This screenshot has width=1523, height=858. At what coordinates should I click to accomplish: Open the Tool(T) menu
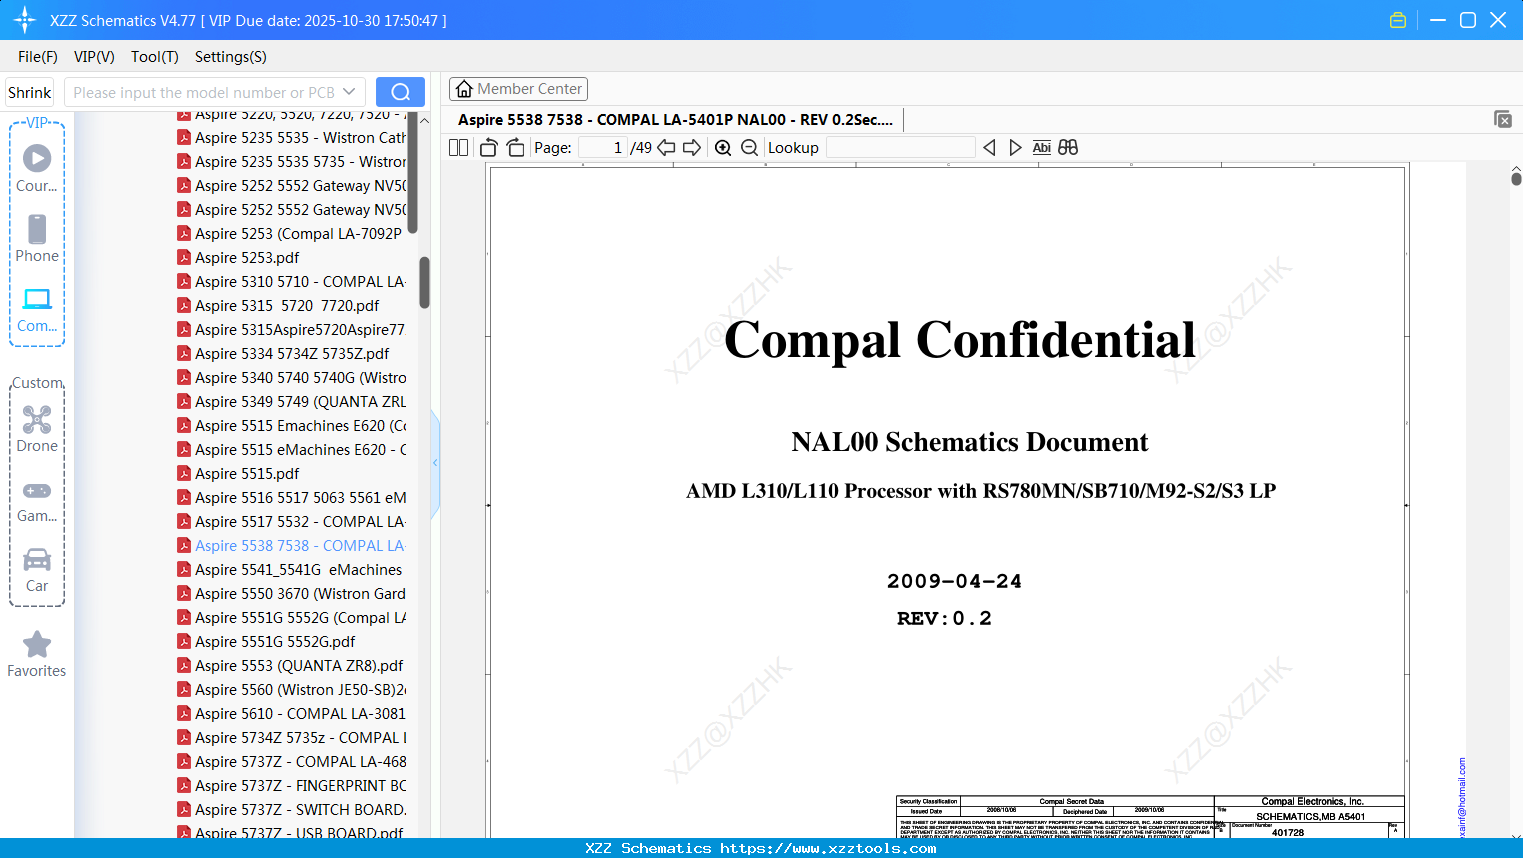155,57
